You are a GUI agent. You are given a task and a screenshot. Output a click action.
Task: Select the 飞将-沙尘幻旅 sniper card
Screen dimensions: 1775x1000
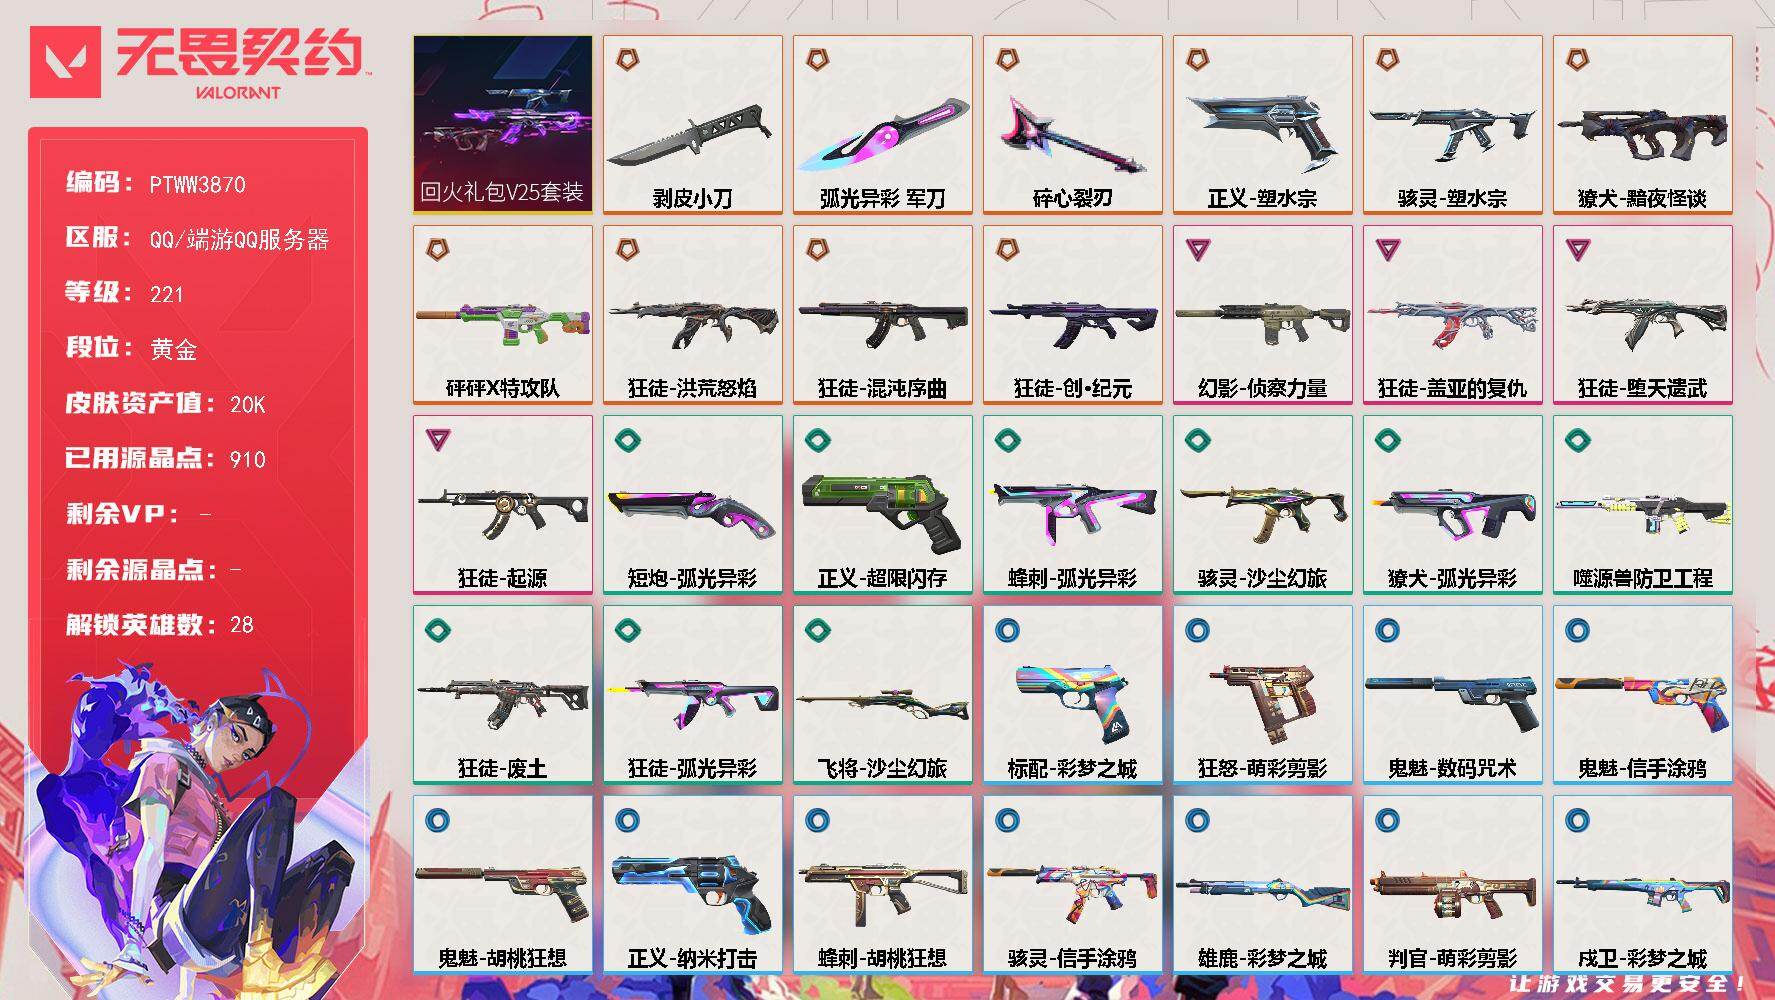pos(882,694)
